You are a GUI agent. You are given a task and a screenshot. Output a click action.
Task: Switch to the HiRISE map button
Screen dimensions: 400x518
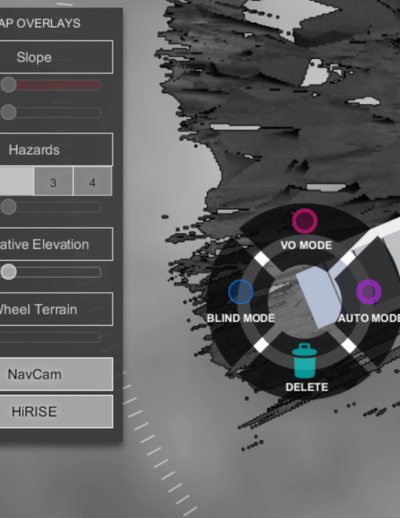click(56, 411)
